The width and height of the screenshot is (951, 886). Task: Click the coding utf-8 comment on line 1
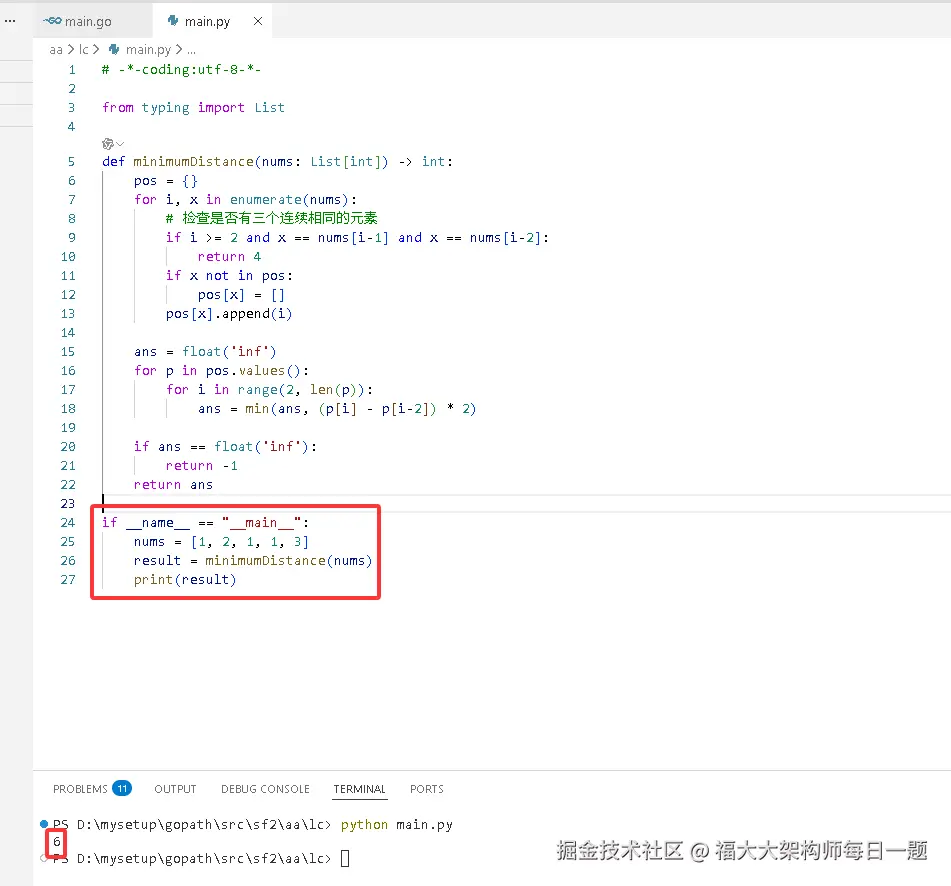181,70
